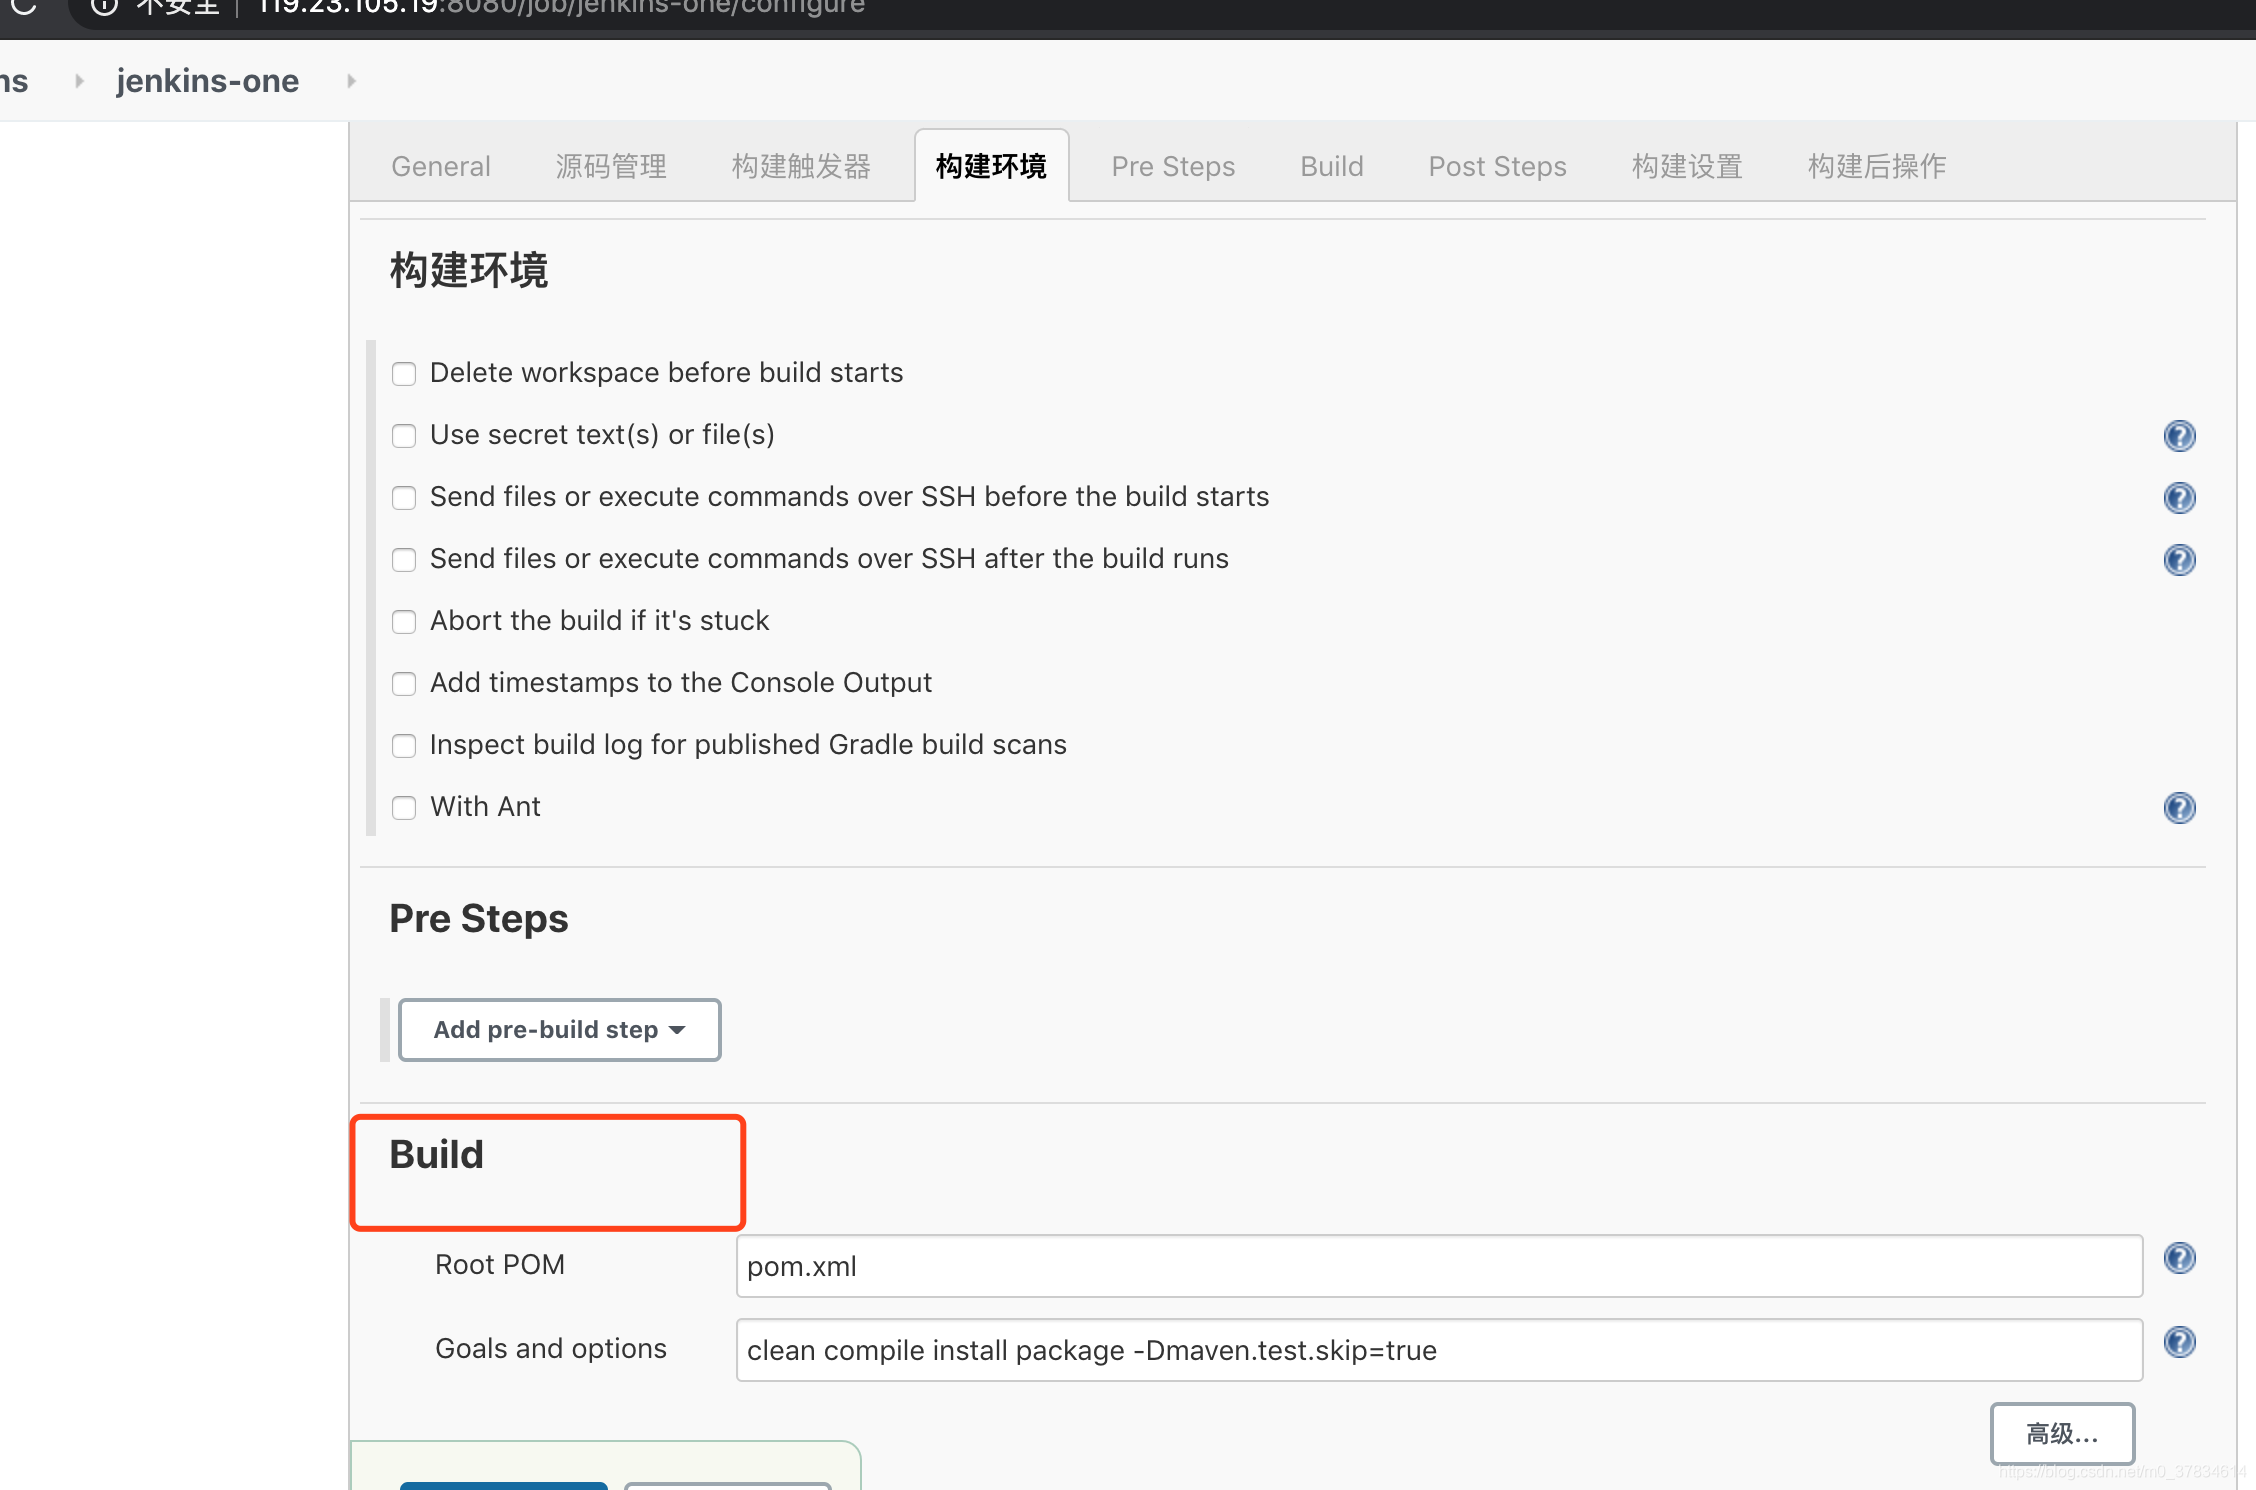Click the site security info icon

[x=104, y=6]
